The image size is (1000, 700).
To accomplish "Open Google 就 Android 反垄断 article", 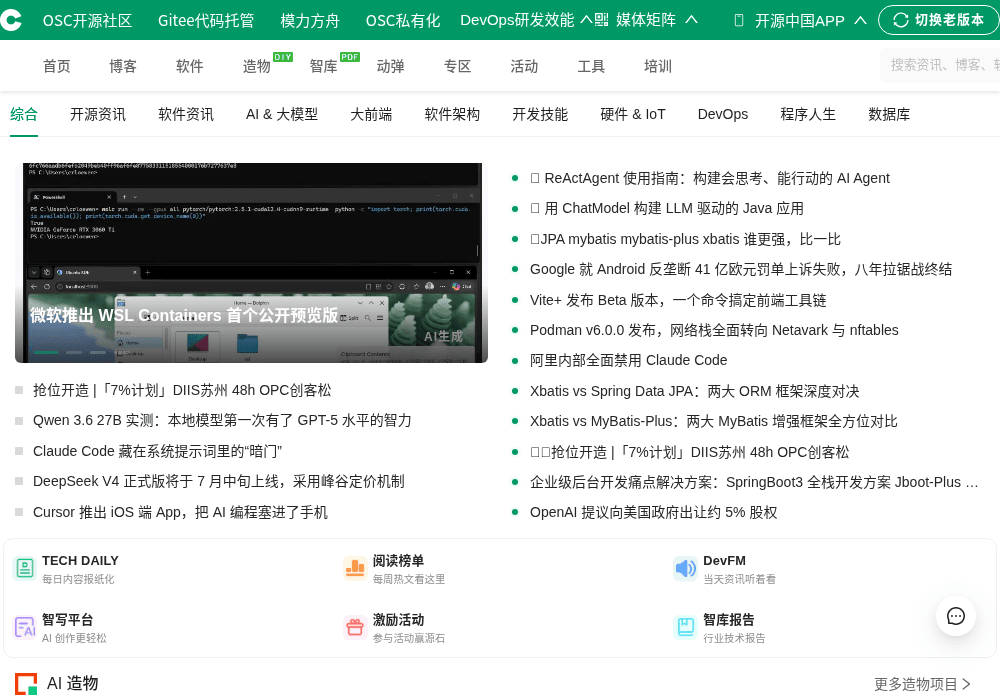I will click(741, 269).
